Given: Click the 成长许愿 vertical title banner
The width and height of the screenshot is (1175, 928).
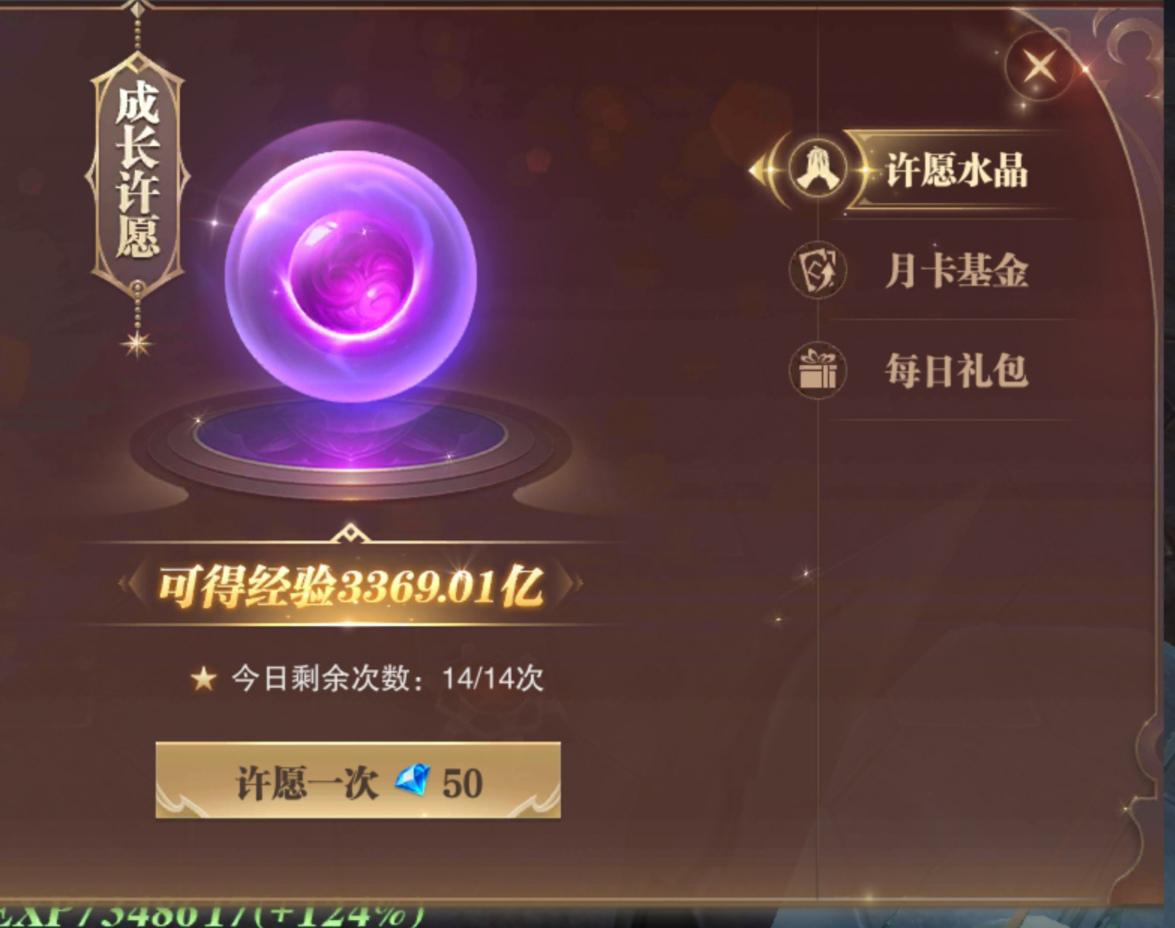Looking at the screenshot, I should pos(137,174).
